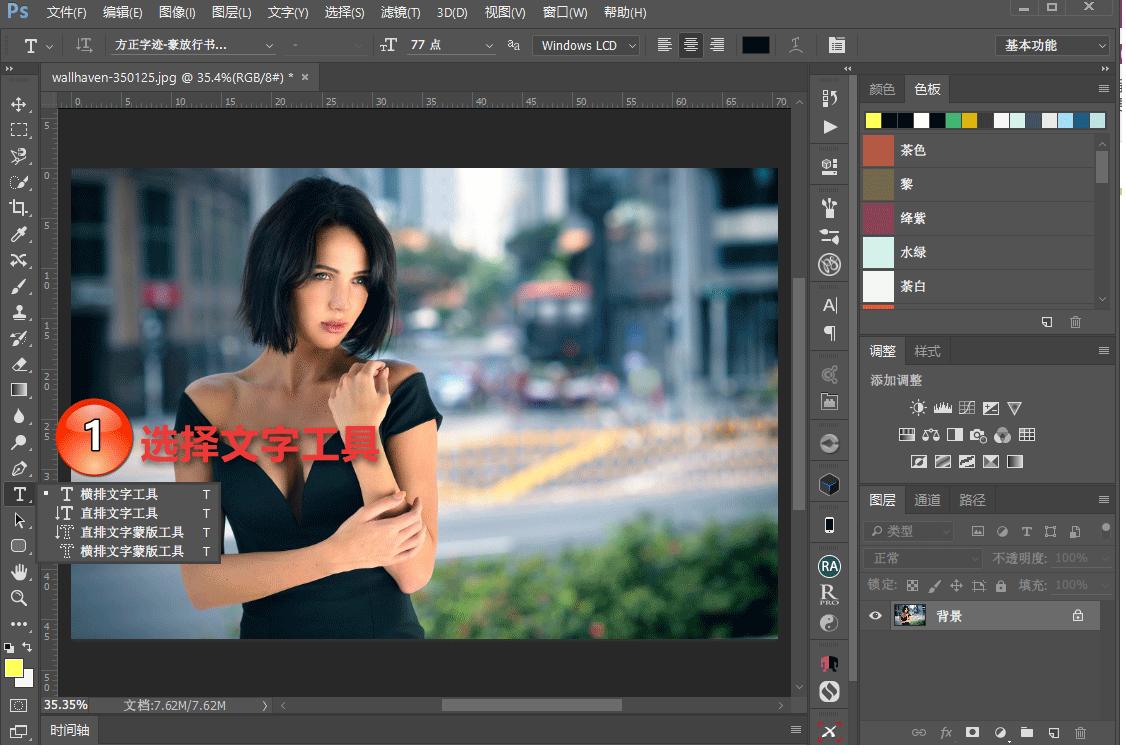Toggle lock transparent pixels in Layers panel
The height and width of the screenshot is (754, 1126).
[911, 584]
